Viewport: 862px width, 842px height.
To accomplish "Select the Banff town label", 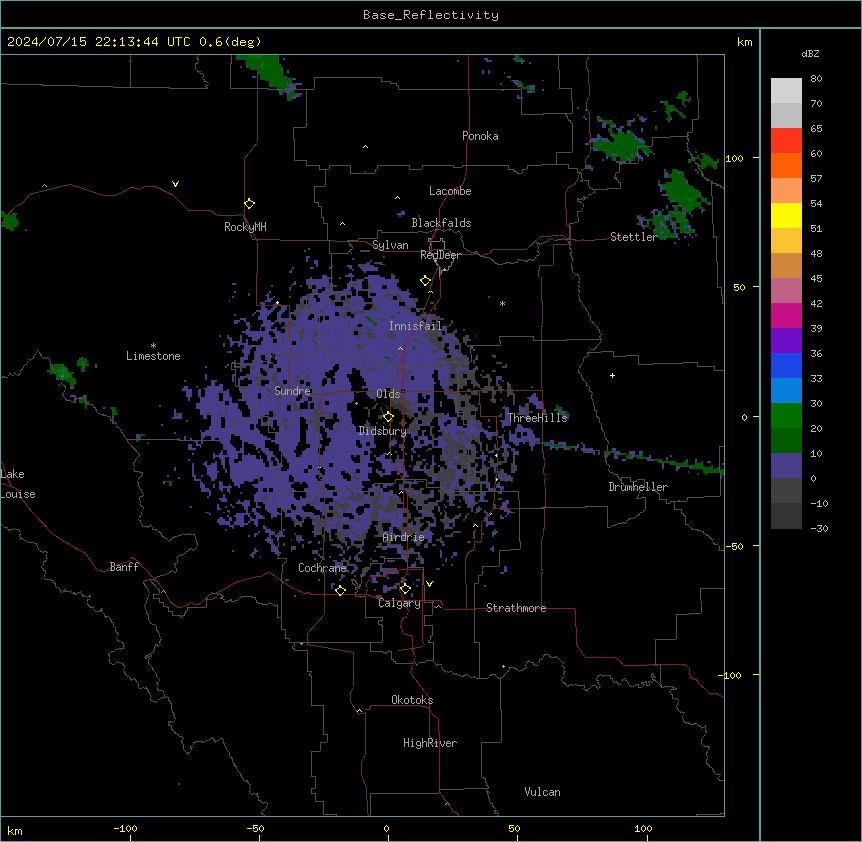I will tap(124, 567).
